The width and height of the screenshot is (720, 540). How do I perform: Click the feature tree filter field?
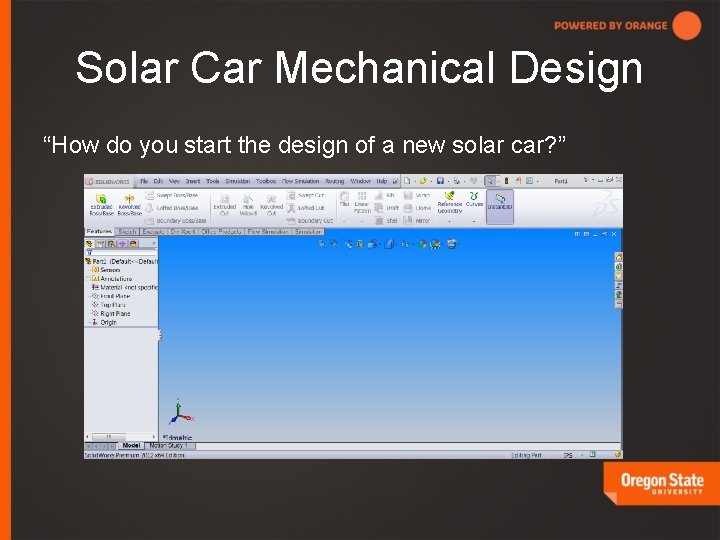[x=122, y=253]
